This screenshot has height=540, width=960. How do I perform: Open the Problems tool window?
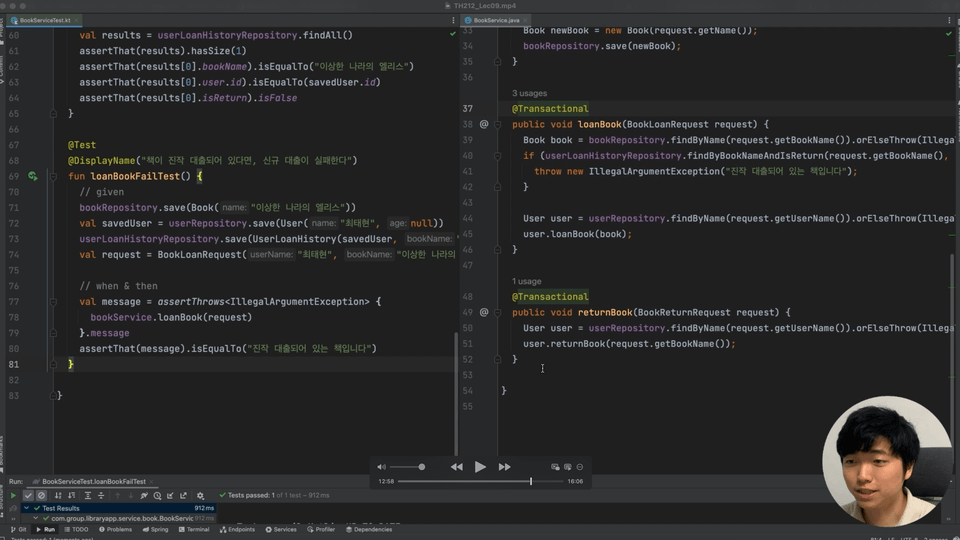click(x=118, y=529)
